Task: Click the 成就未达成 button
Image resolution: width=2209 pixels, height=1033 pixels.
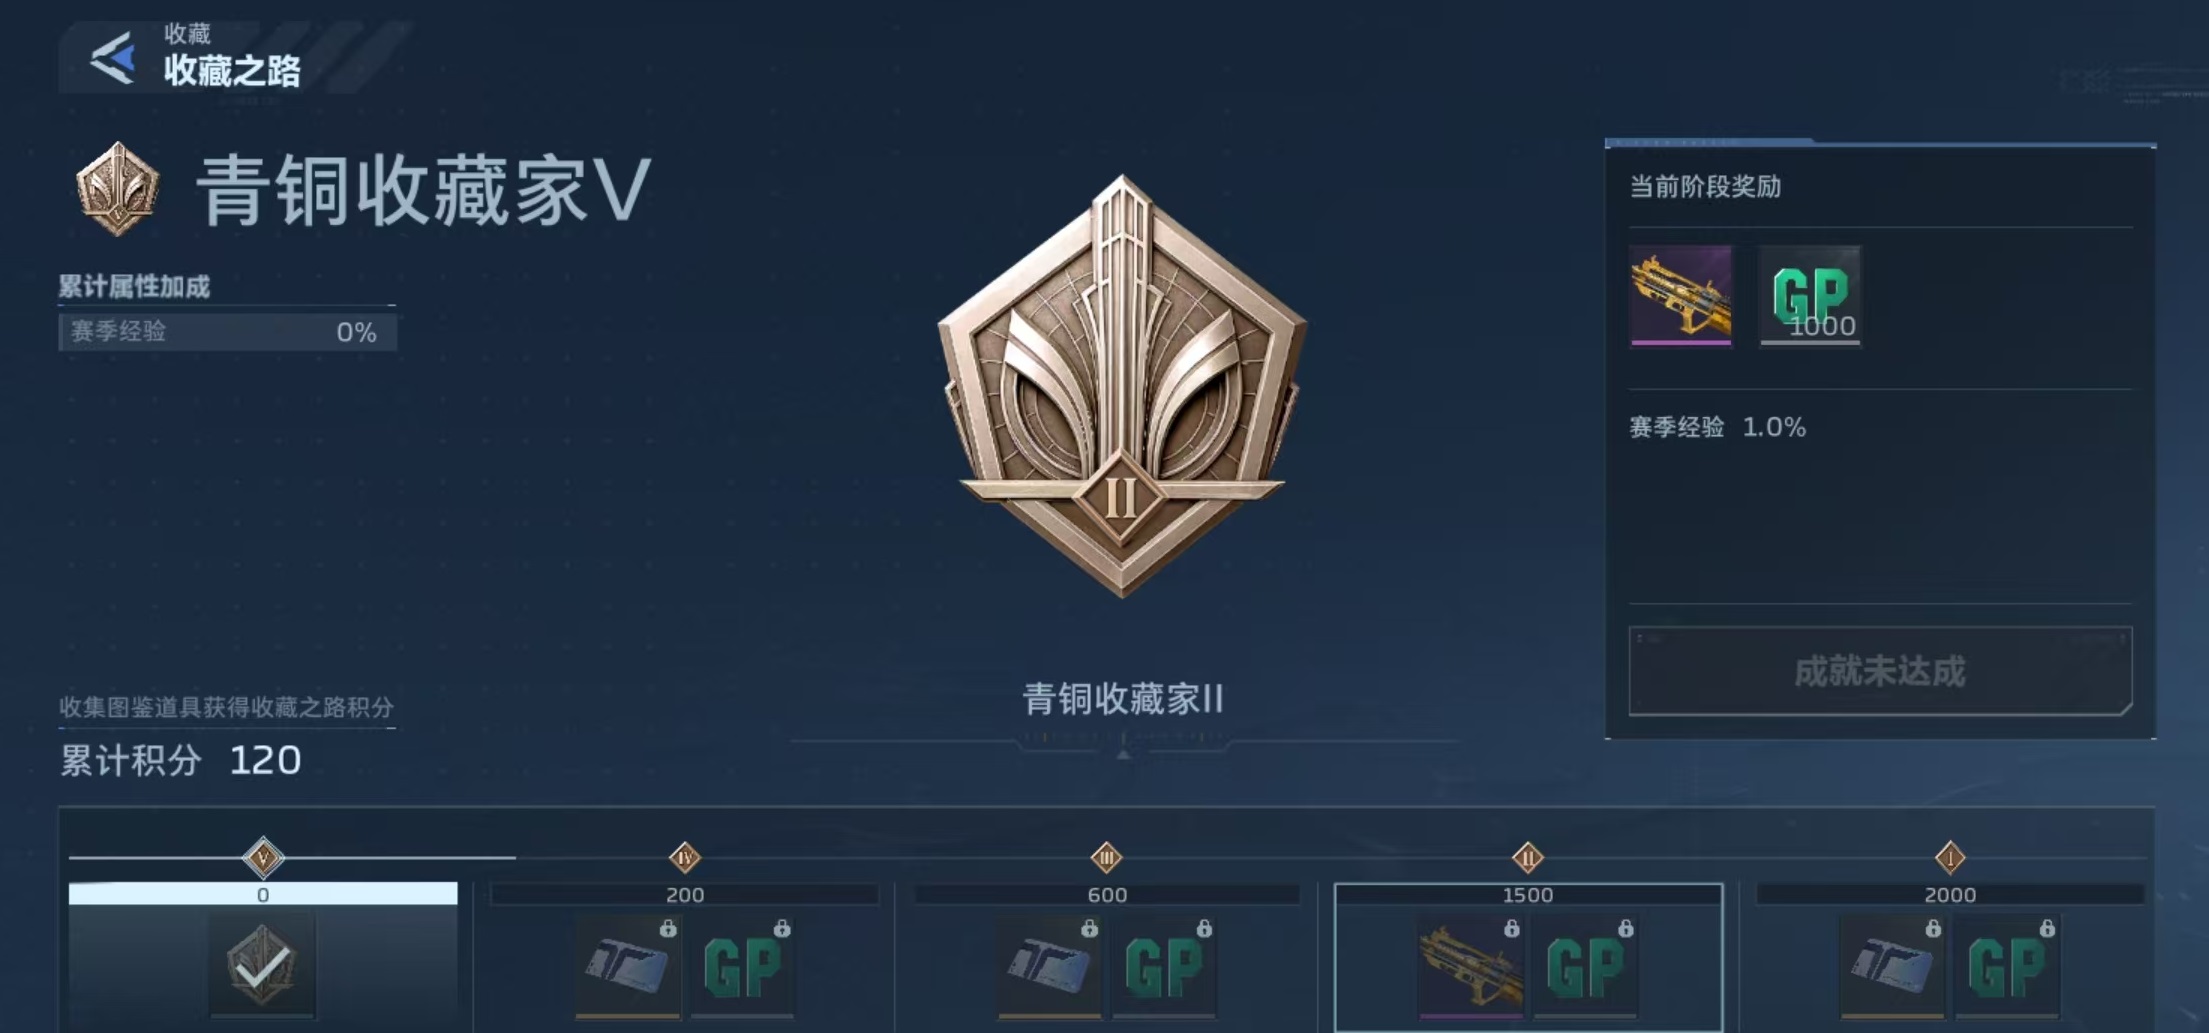Action: point(1880,671)
